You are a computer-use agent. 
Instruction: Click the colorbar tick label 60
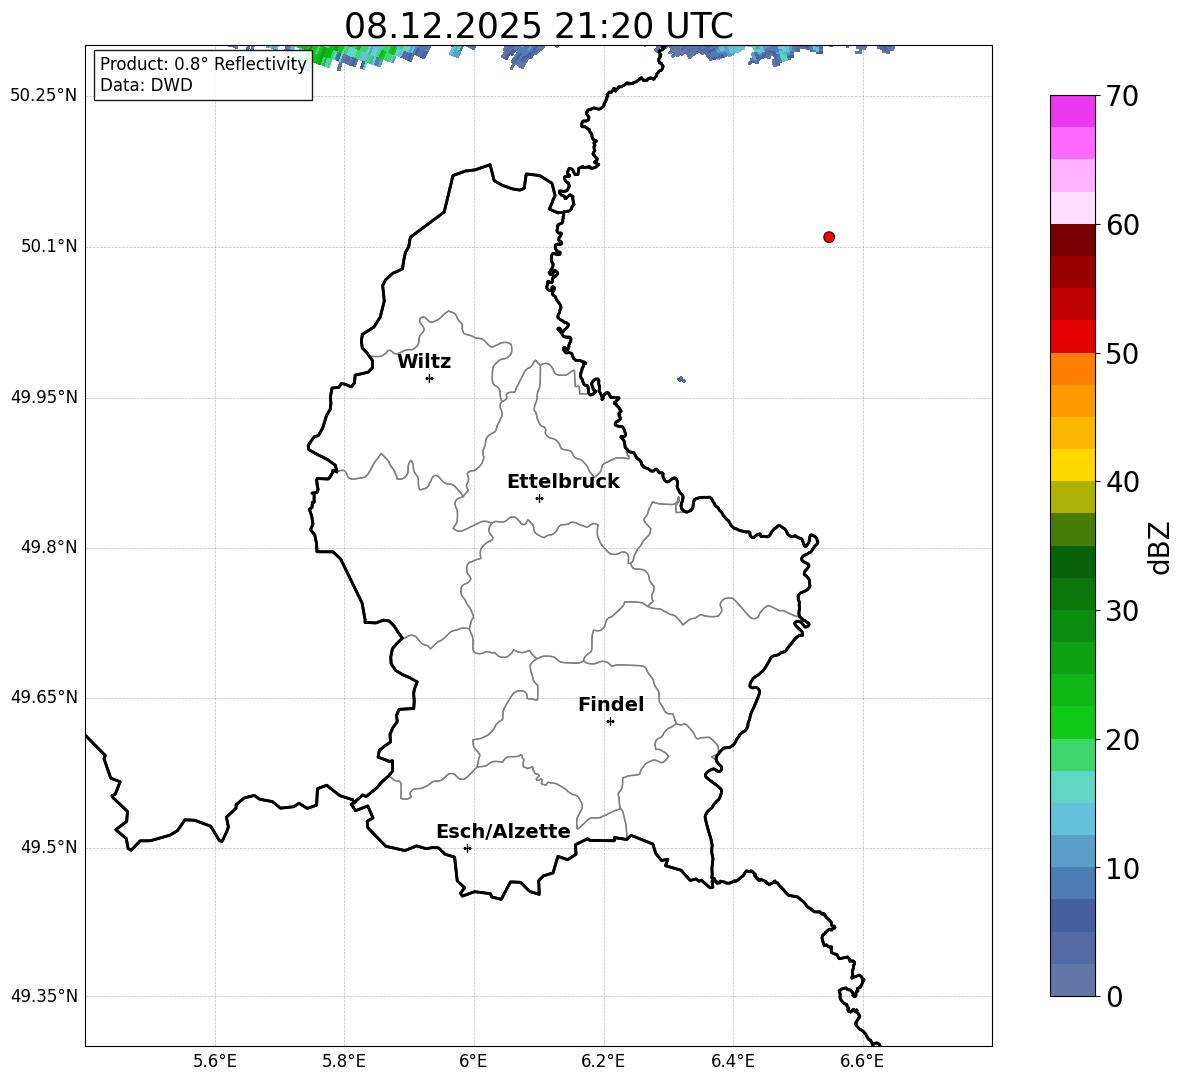pyautogui.click(x=1122, y=225)
